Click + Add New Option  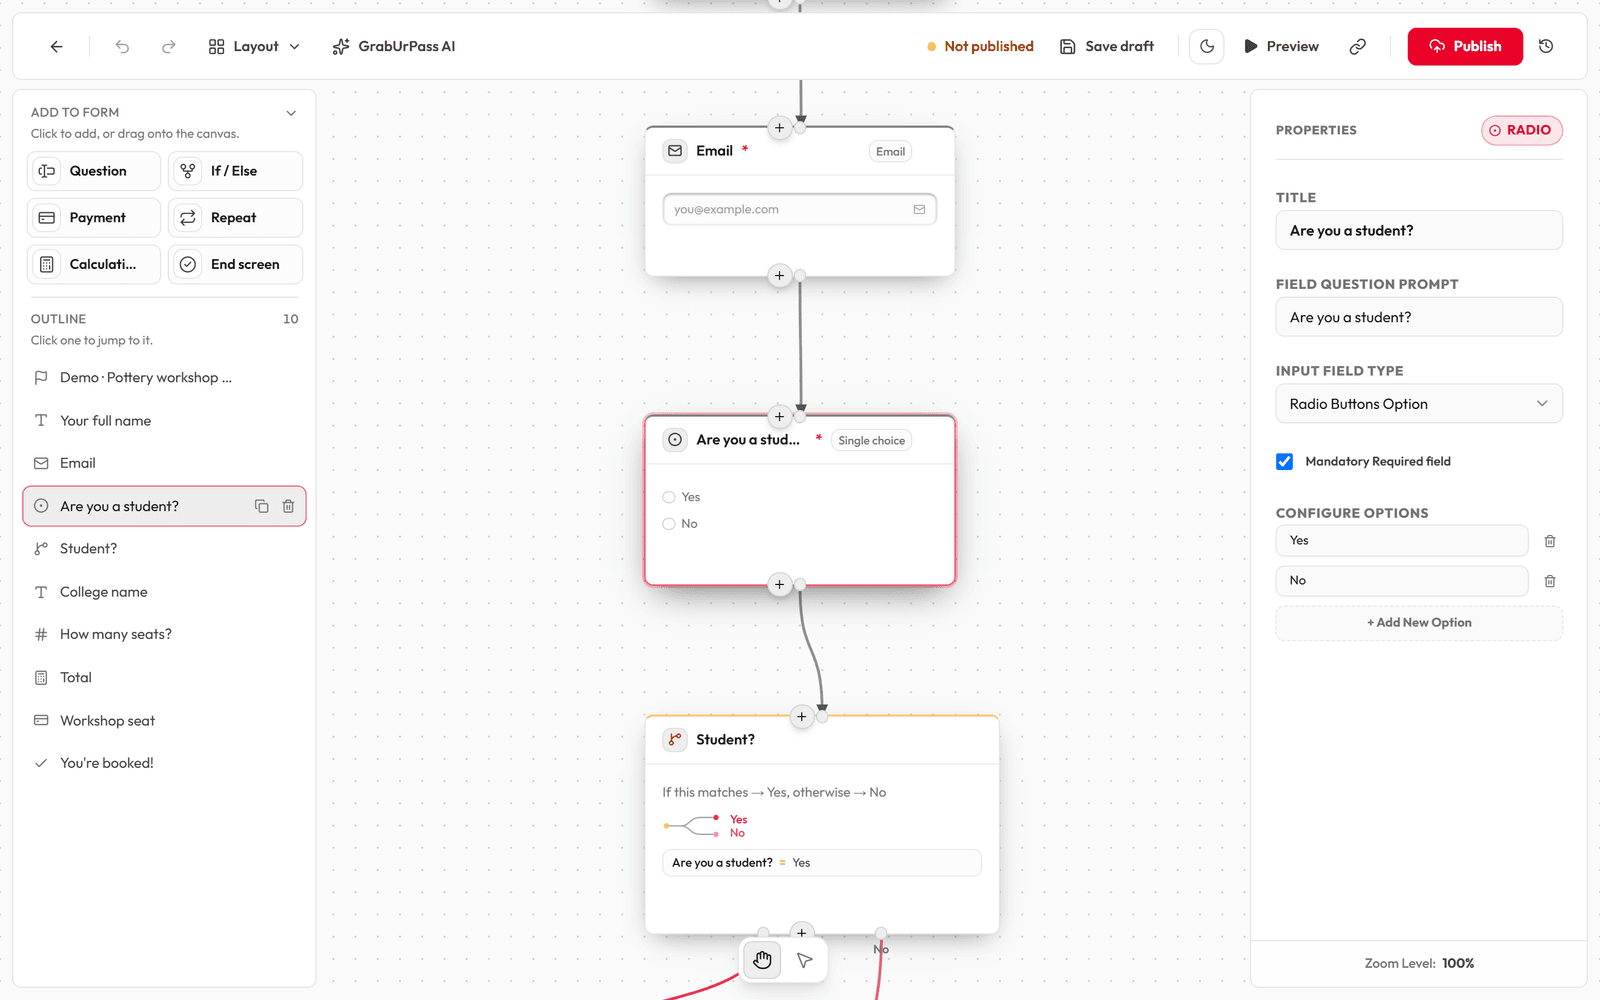[x=1419, y=623]
